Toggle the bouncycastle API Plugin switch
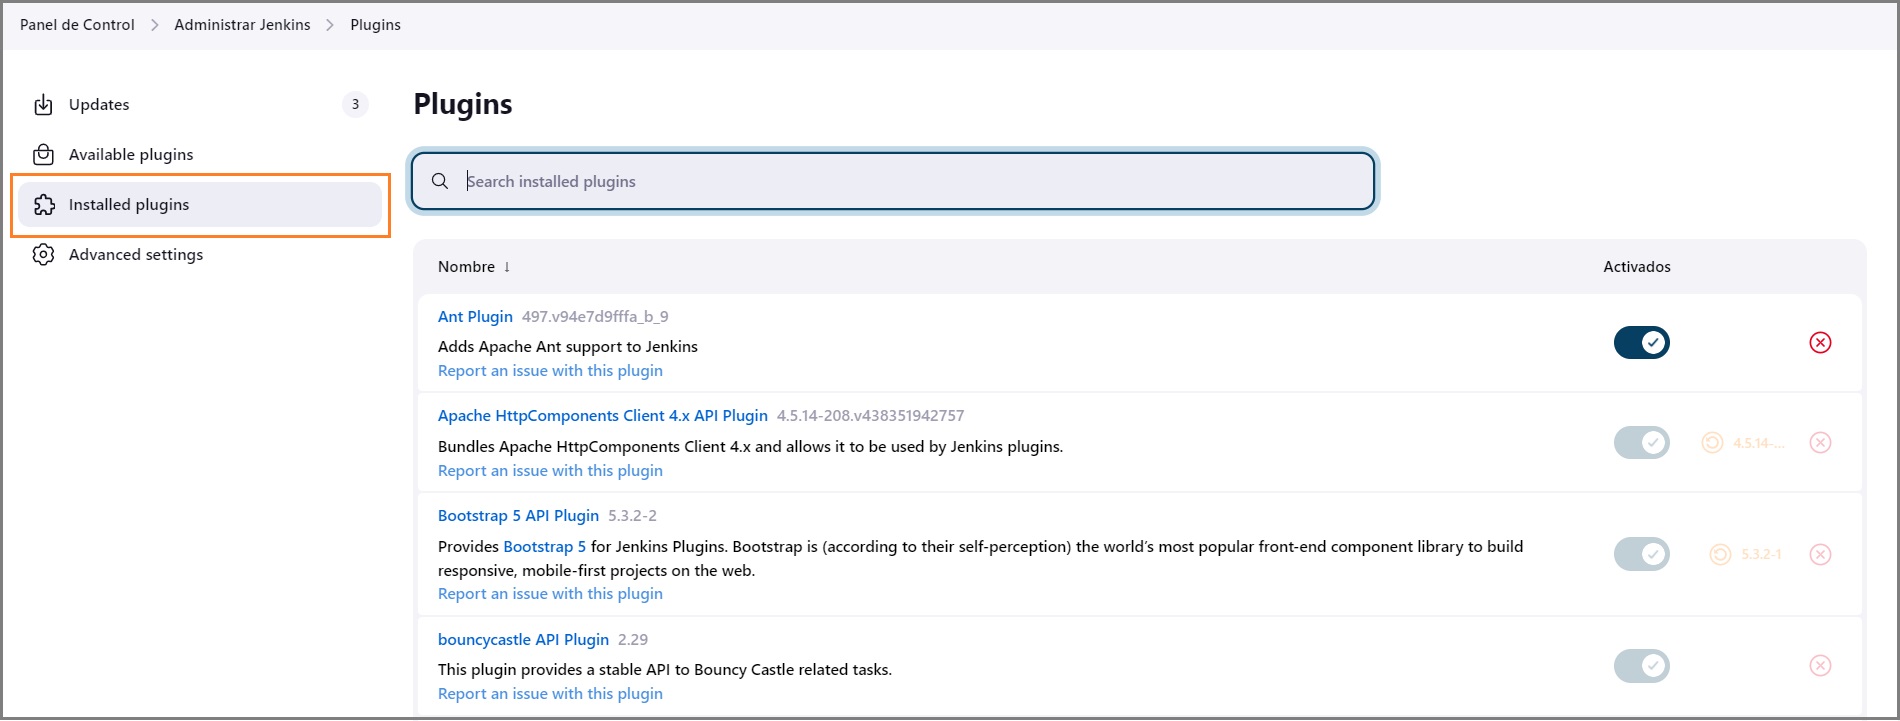 tap(1641, 666)
